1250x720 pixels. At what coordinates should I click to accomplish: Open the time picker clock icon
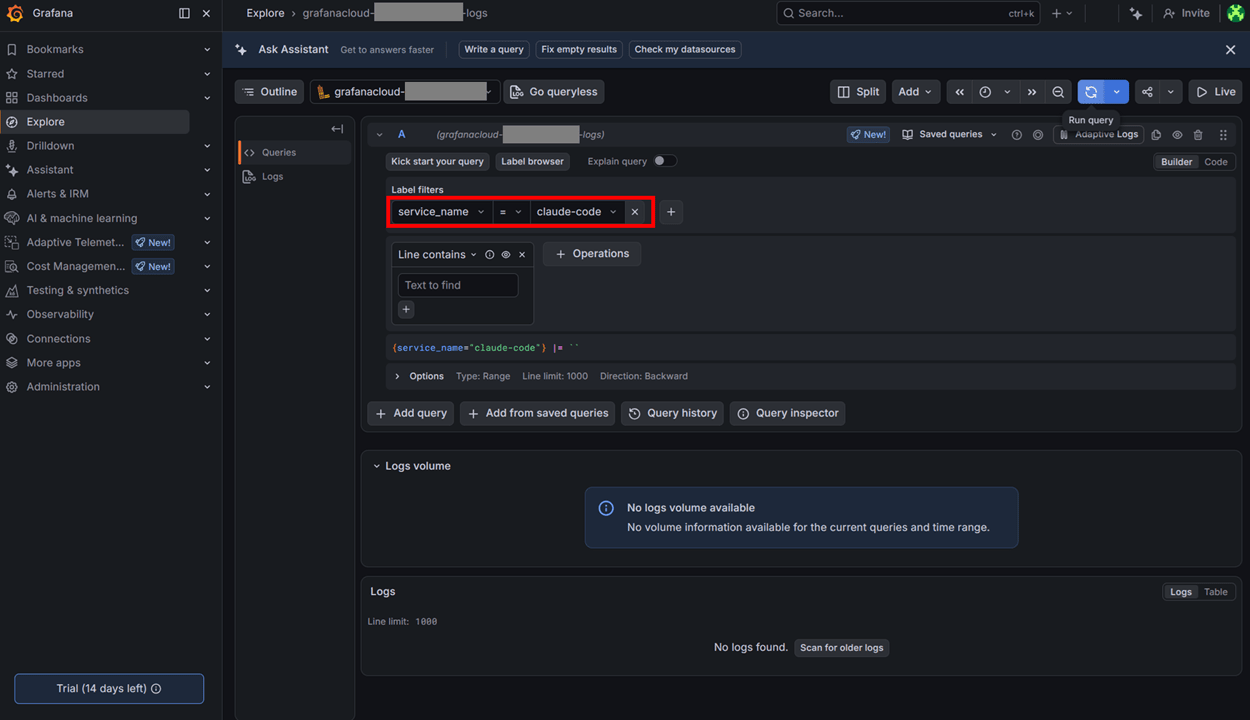coord(985,92)
